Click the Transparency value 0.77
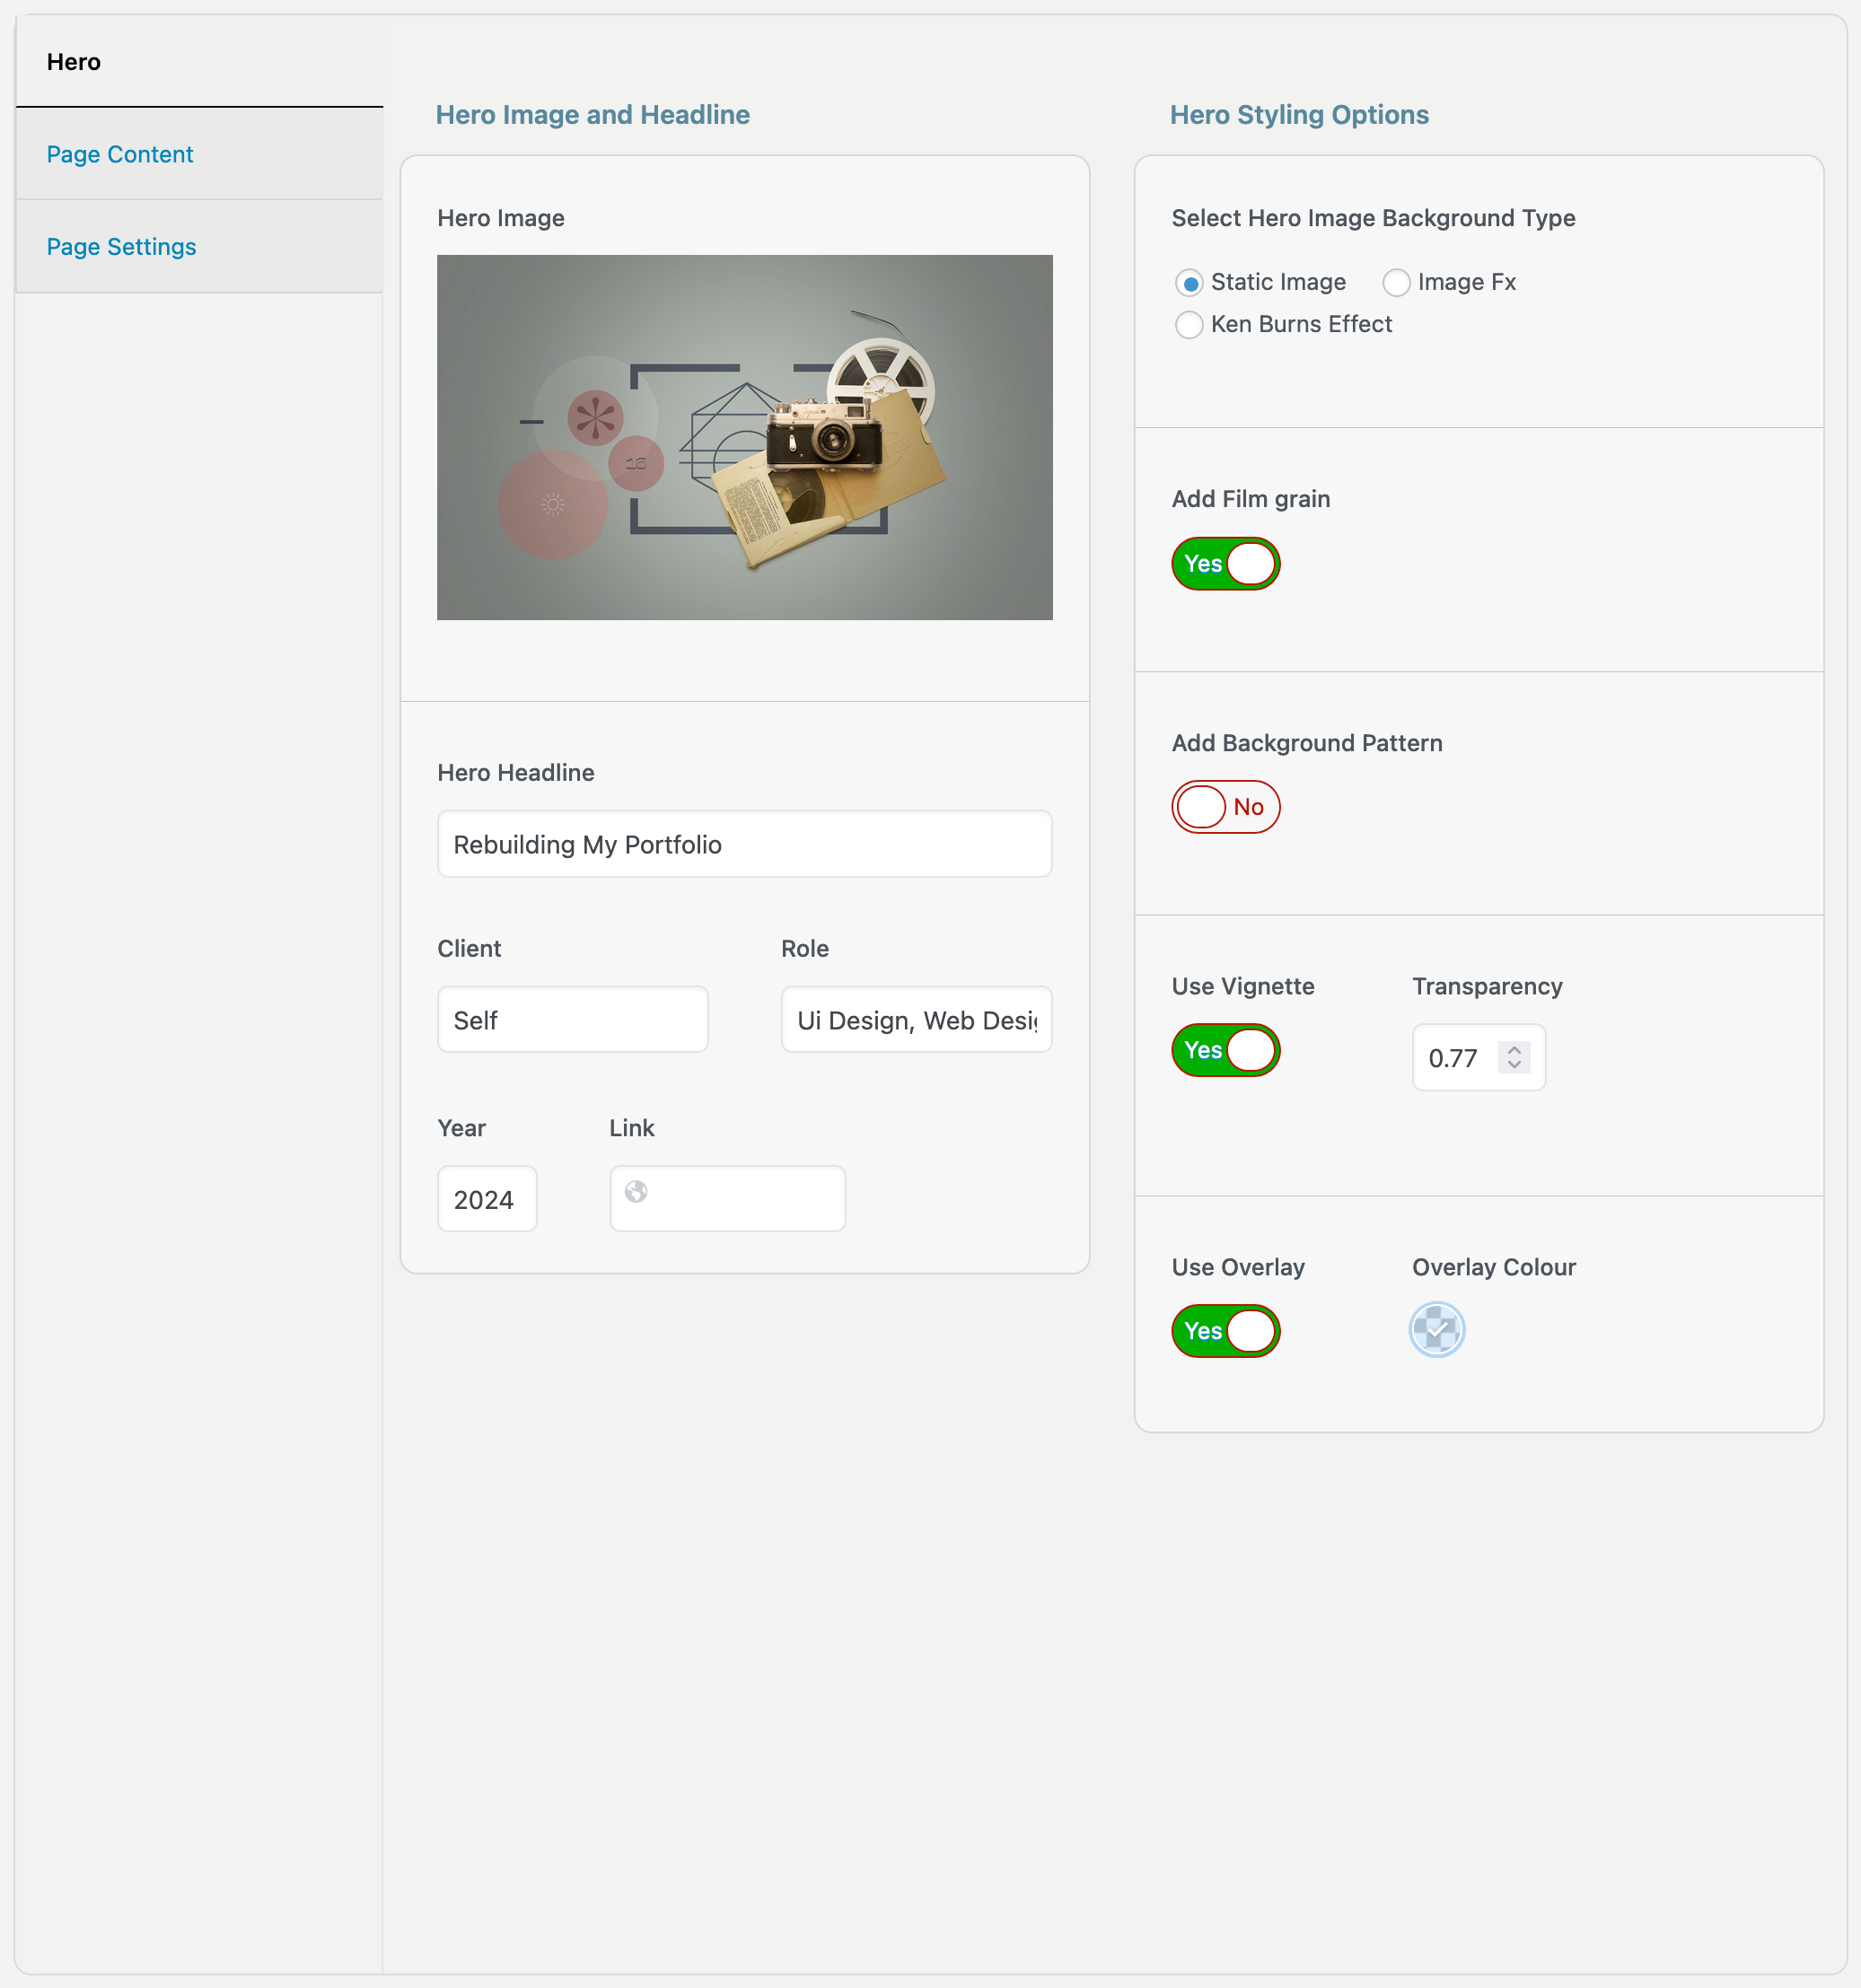The width and height of the screenshot is (1861, 1988). coord(1455,1058)
